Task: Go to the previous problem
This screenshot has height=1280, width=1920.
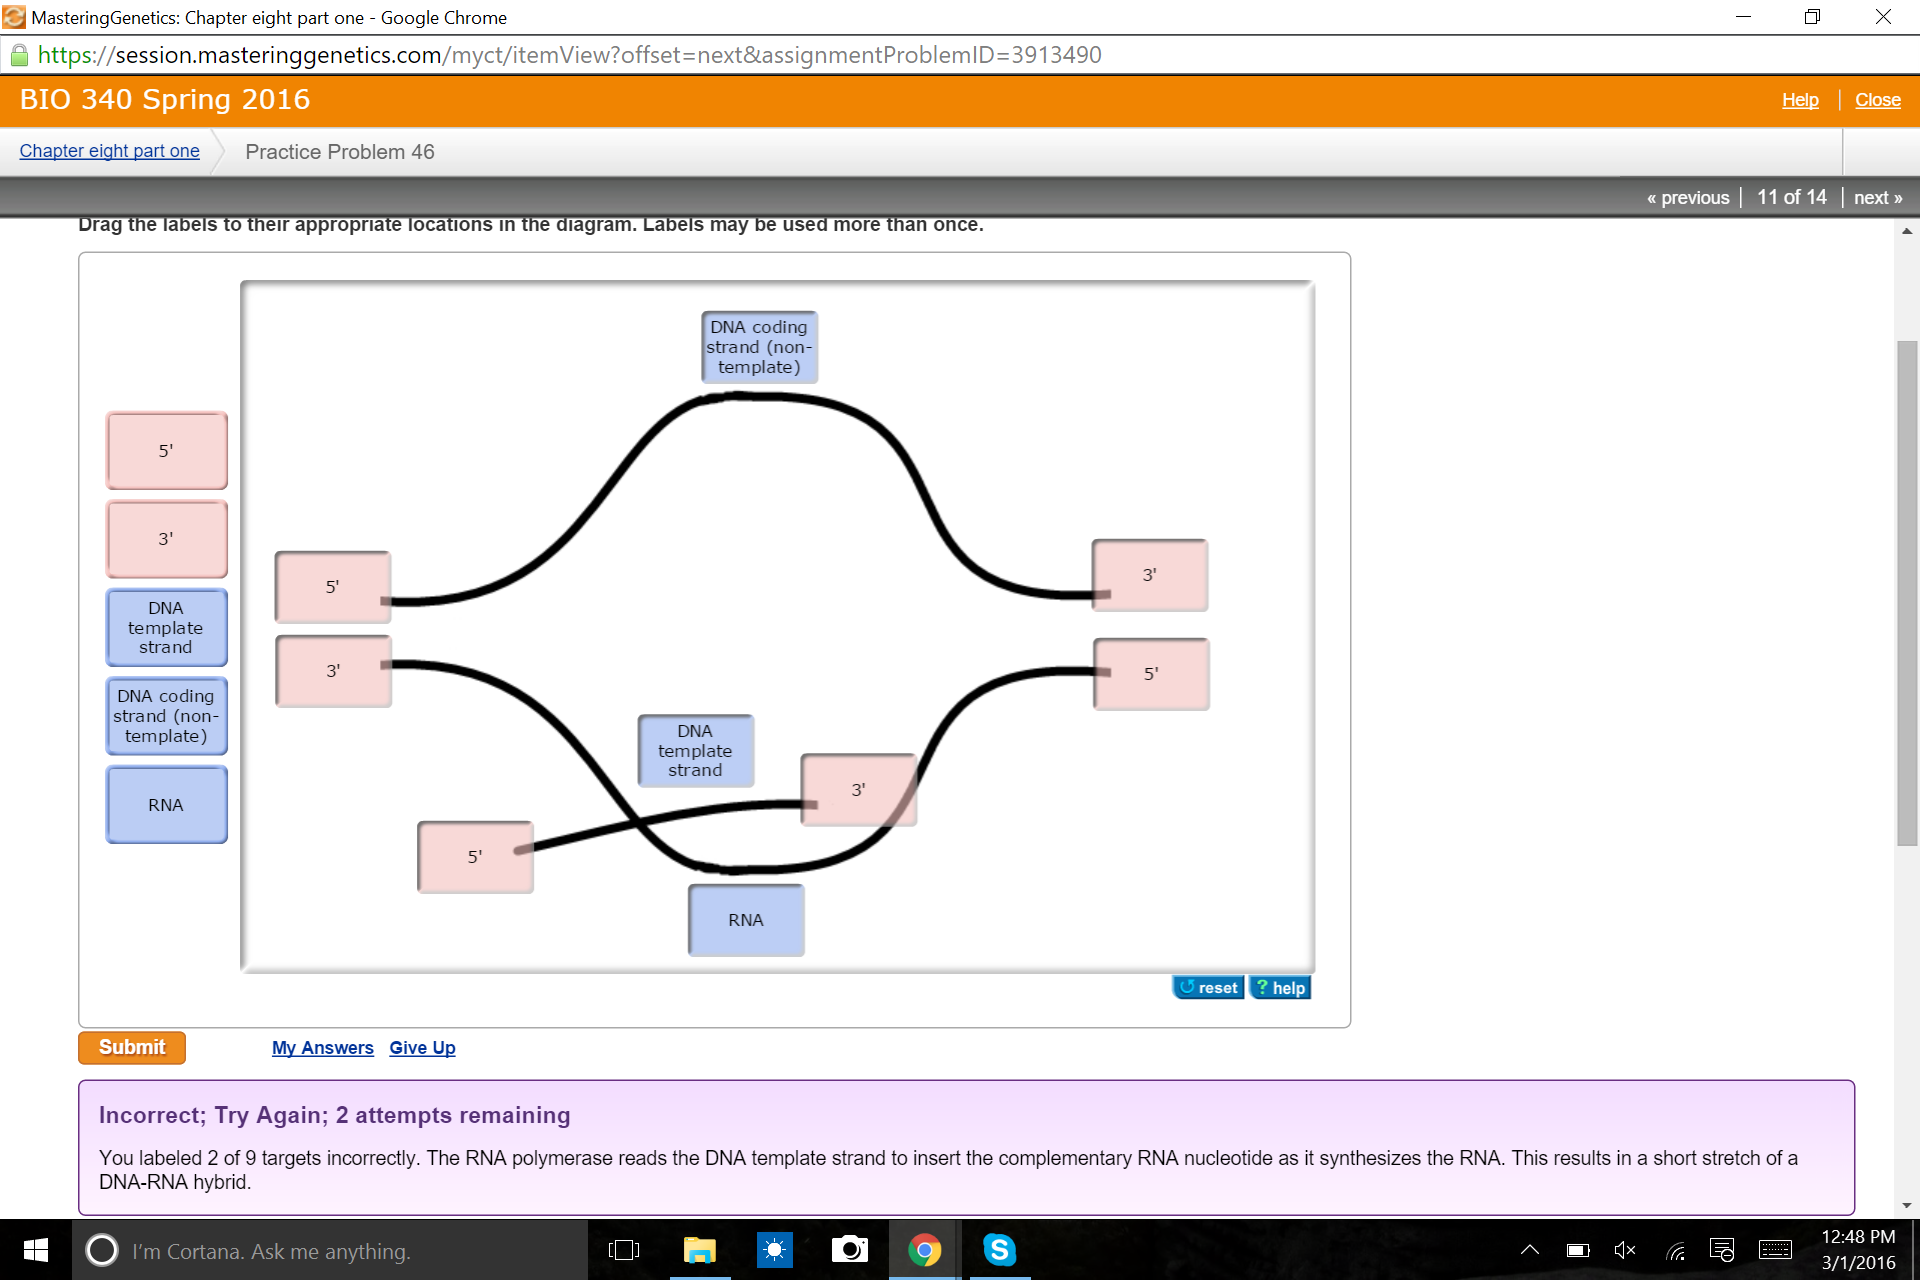Action: point(1688,197)
